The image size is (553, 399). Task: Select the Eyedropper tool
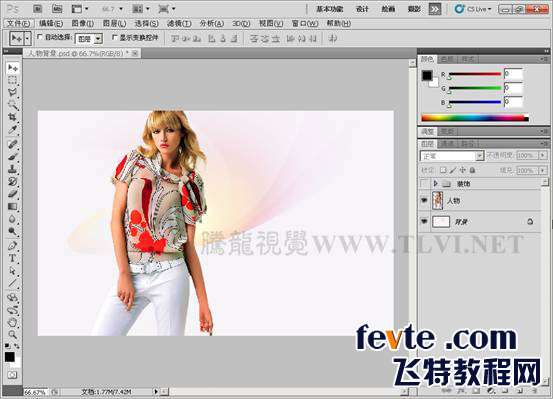click(13, 129)
